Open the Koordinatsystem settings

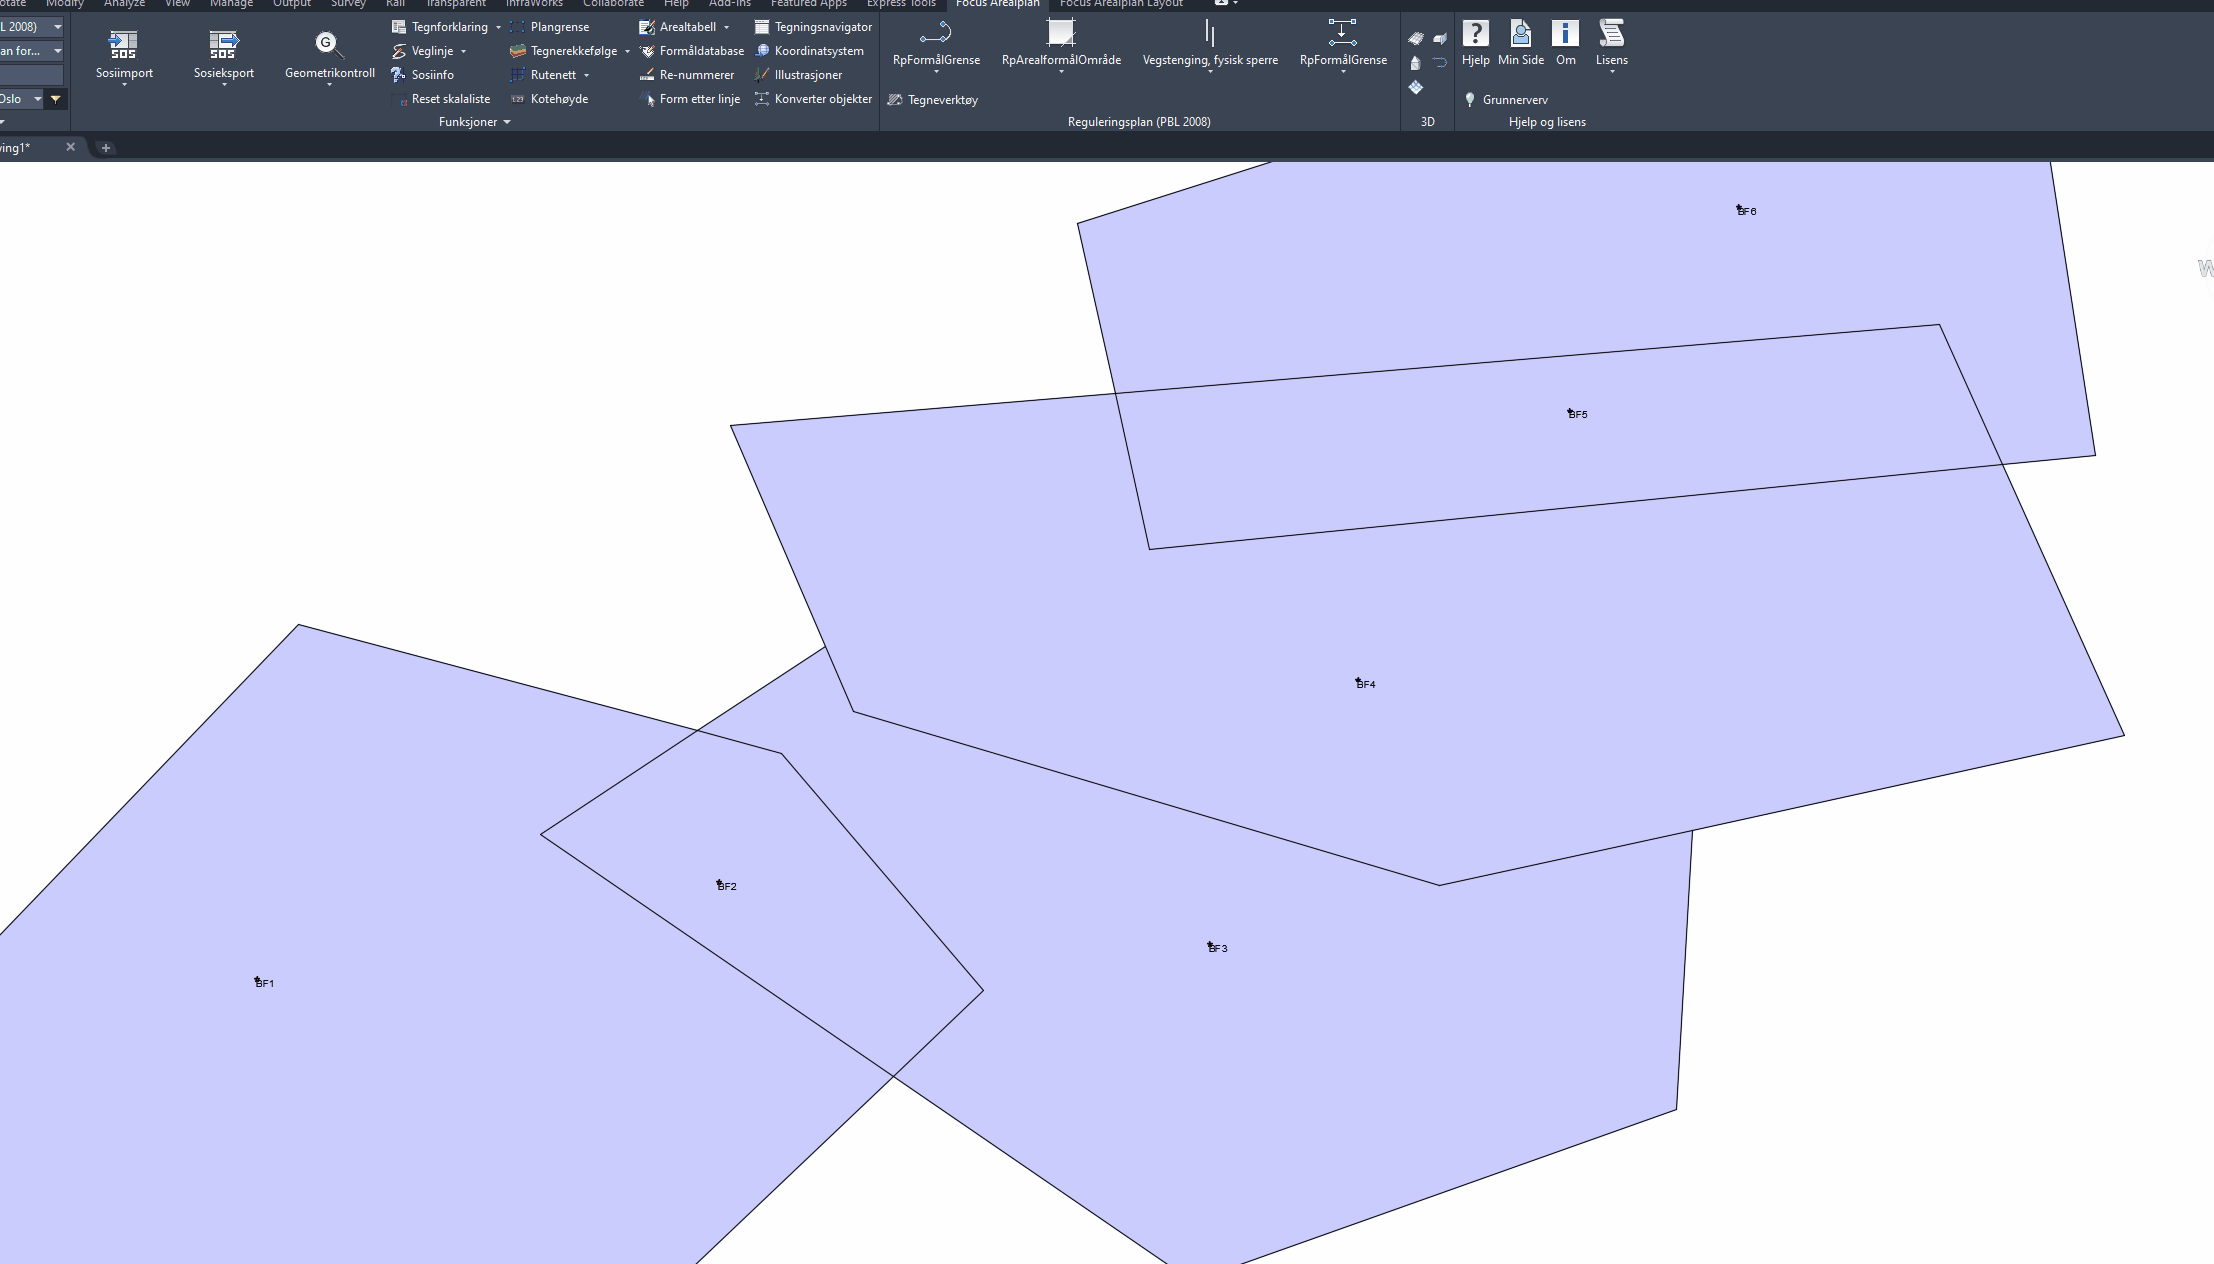(x=818, y=51)
